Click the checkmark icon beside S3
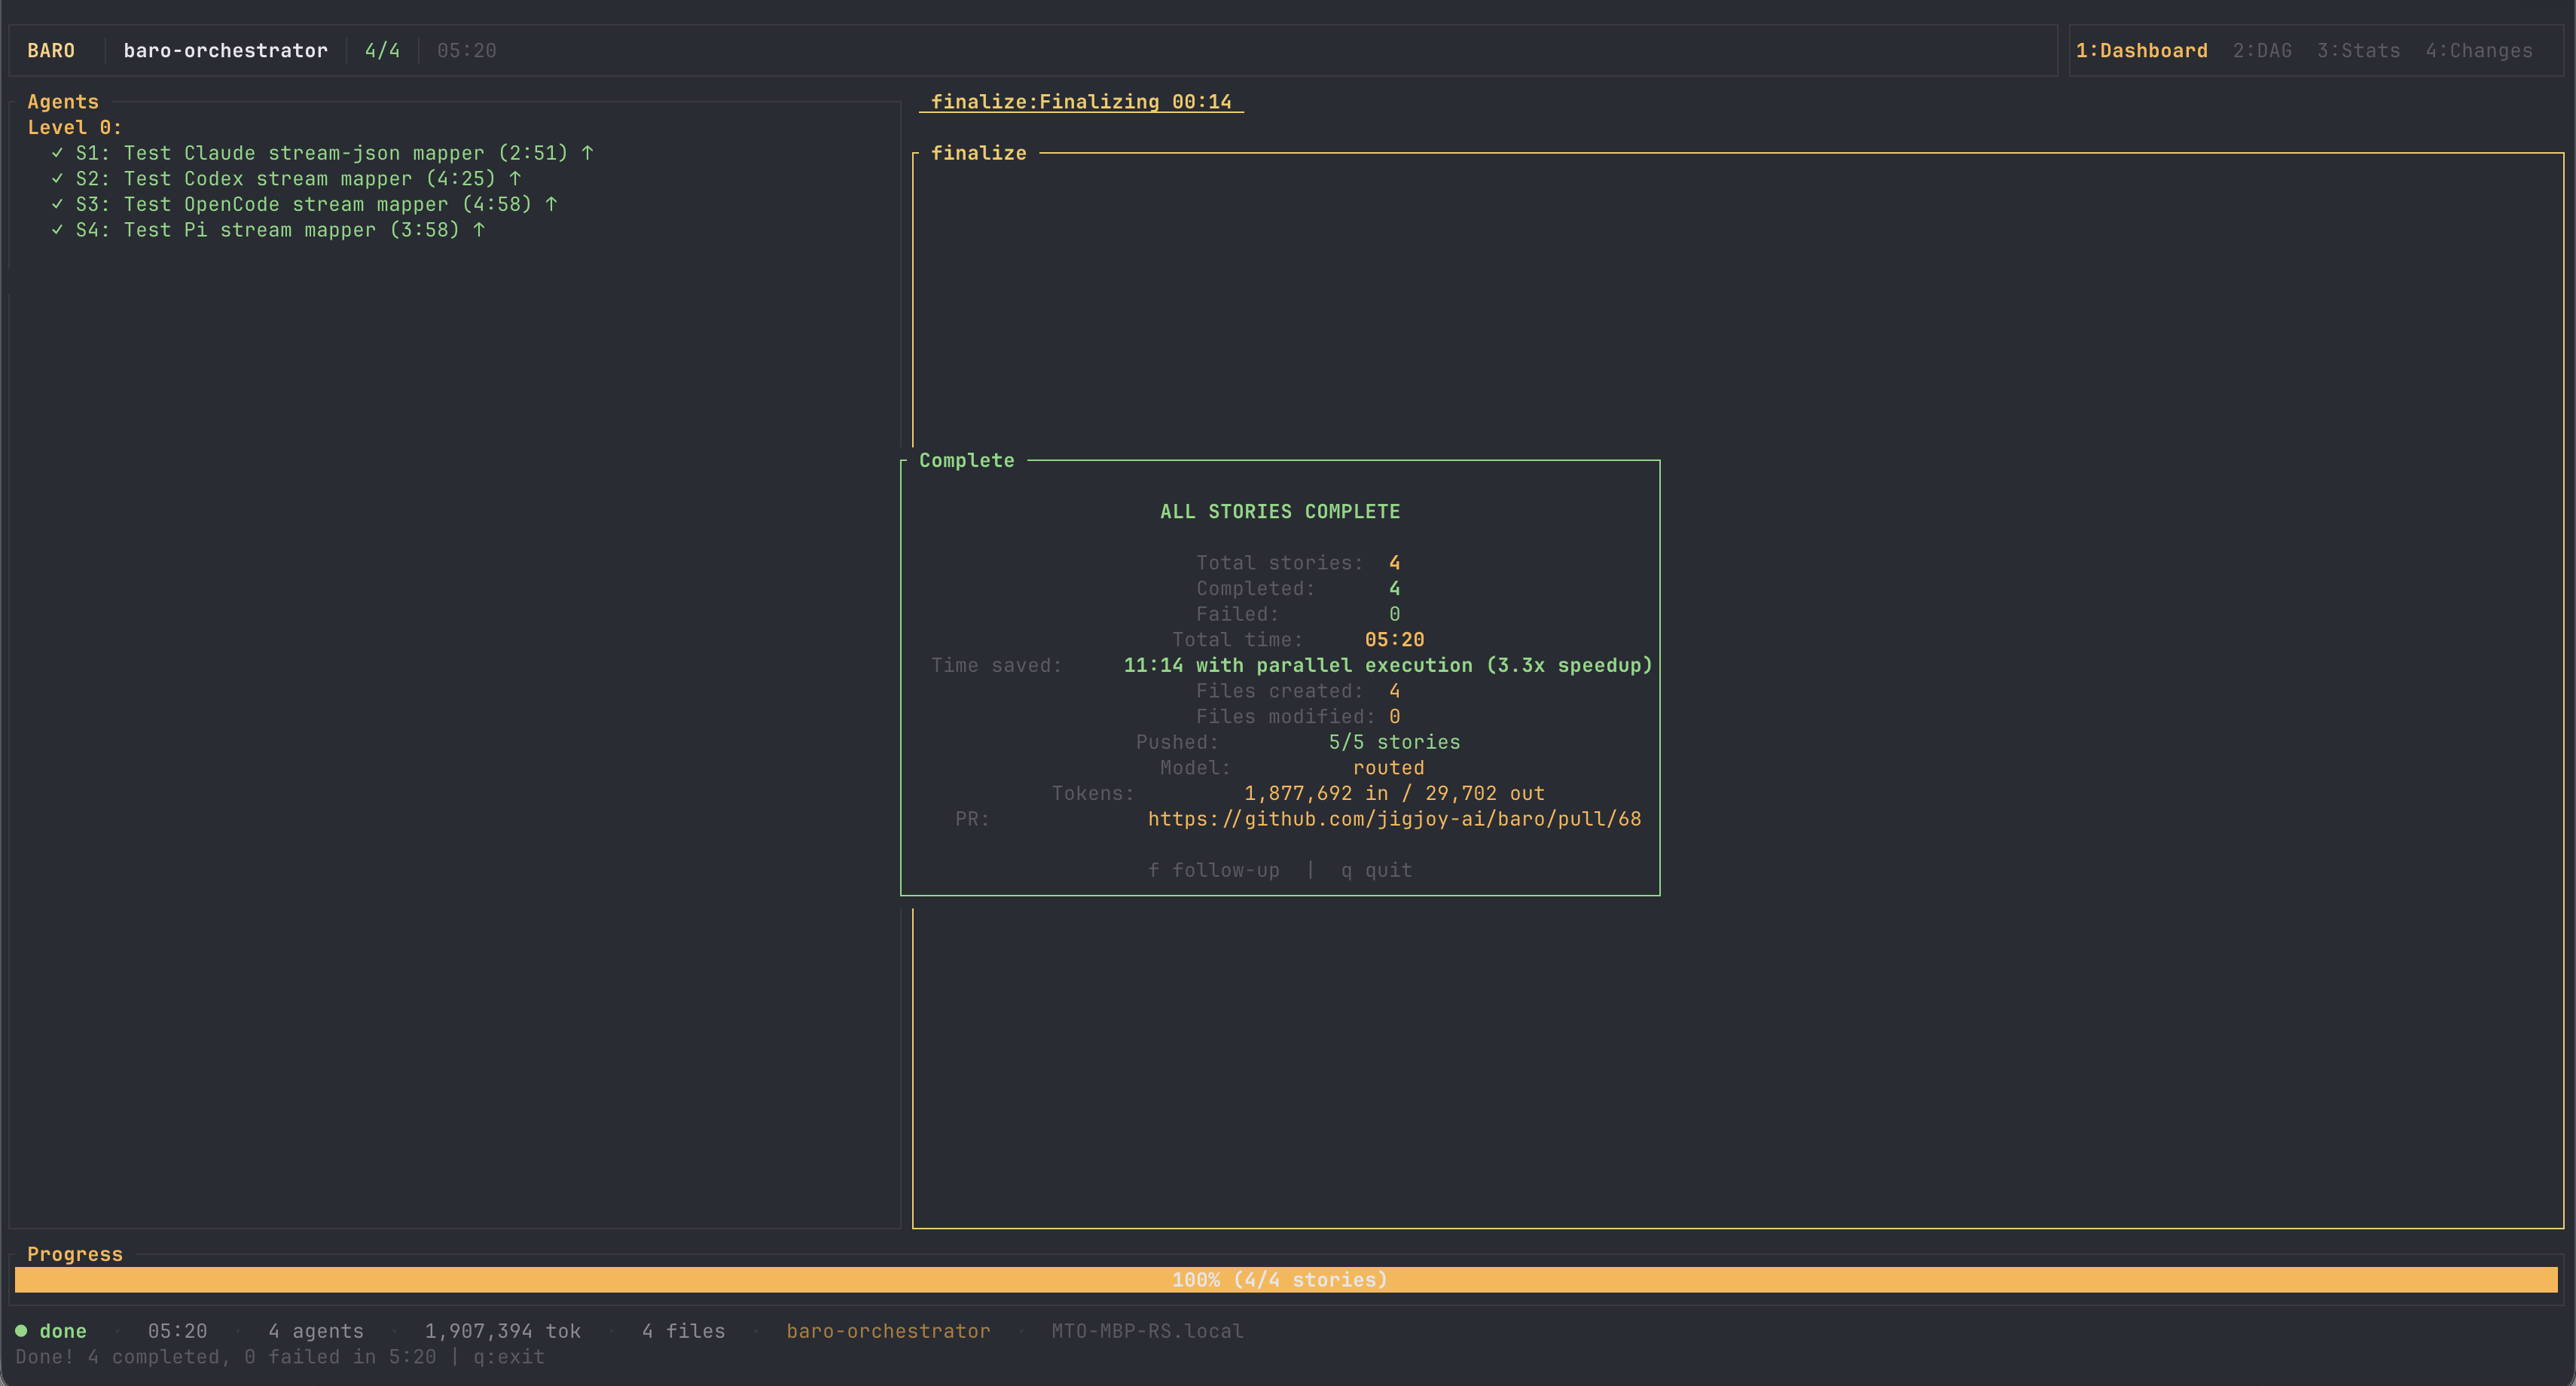The width and height of the screenshot is (2576, 1386). click(x=57, y=204)
